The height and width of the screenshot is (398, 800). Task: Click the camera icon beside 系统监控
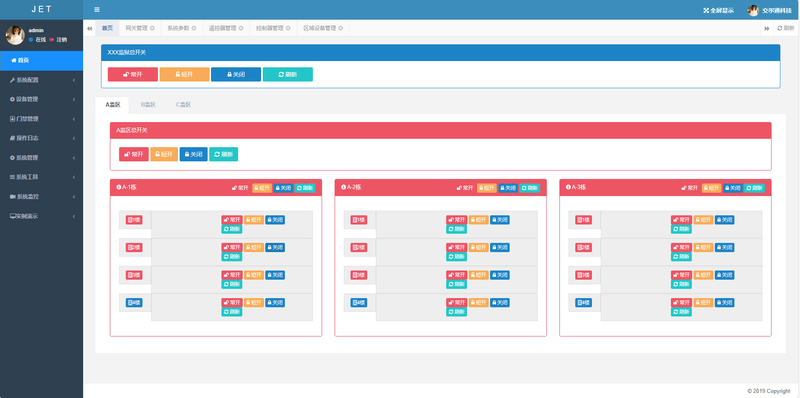coord(12,196)
